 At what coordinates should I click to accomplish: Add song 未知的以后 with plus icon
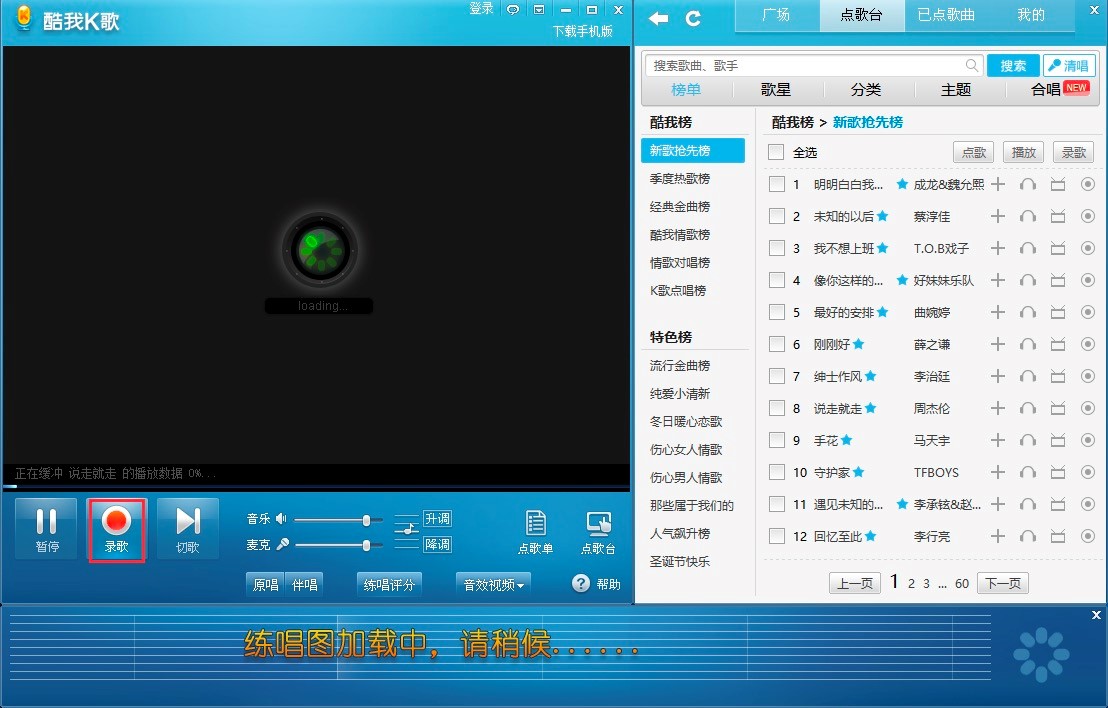point(997,216)
